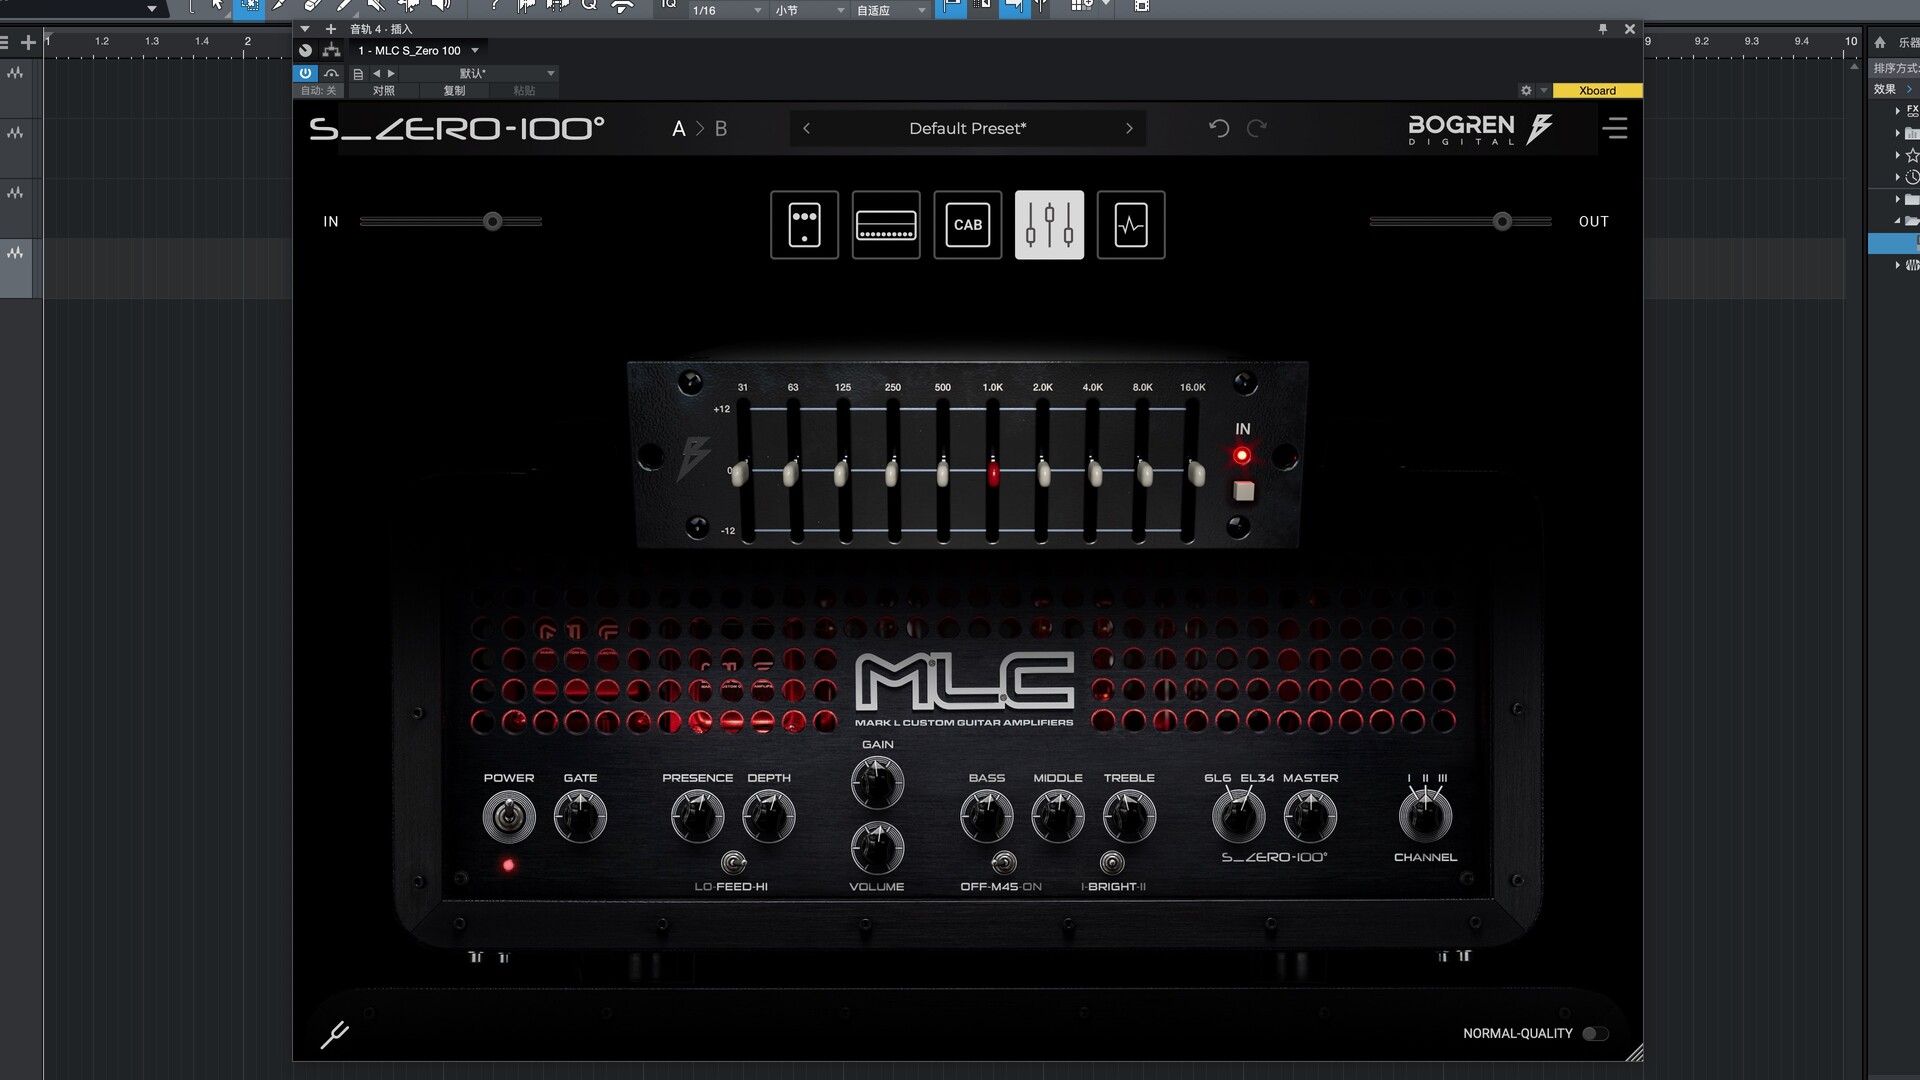Click the GAIN knob on amp
This screenshot has height=1080, width=1920.
coord(877,782)
